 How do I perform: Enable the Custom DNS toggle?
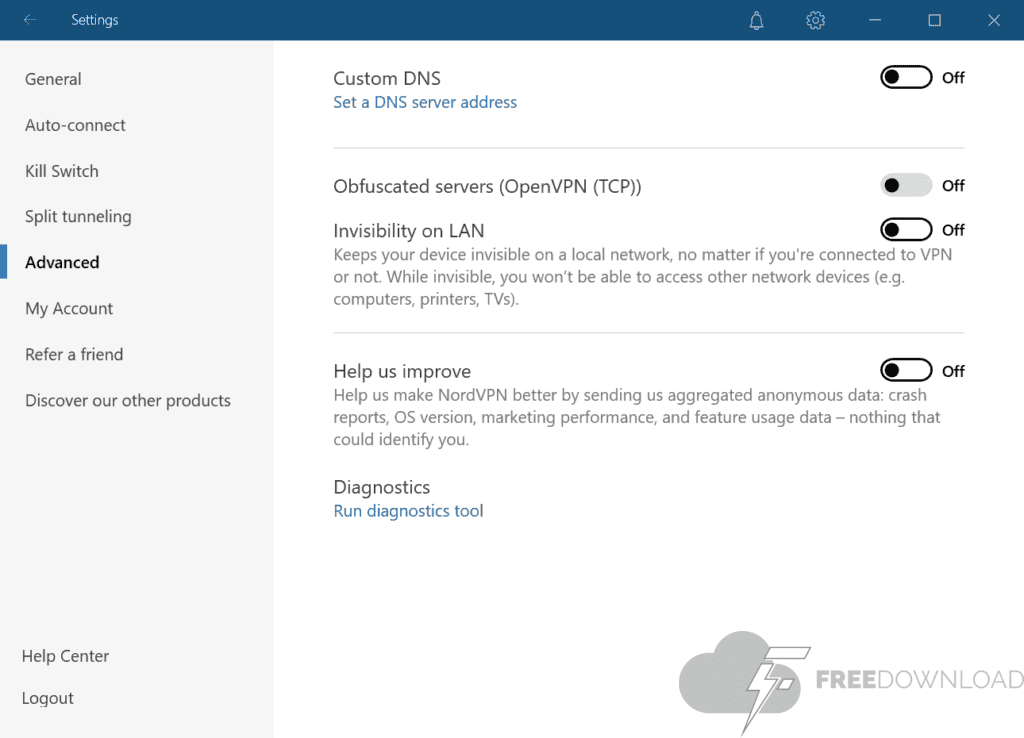click(906, 77)
